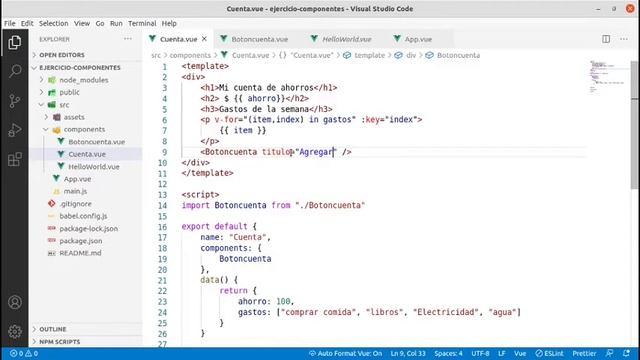Collapse the components folder
The width and height of the screenshot is (640, 360).
point(84,129)
